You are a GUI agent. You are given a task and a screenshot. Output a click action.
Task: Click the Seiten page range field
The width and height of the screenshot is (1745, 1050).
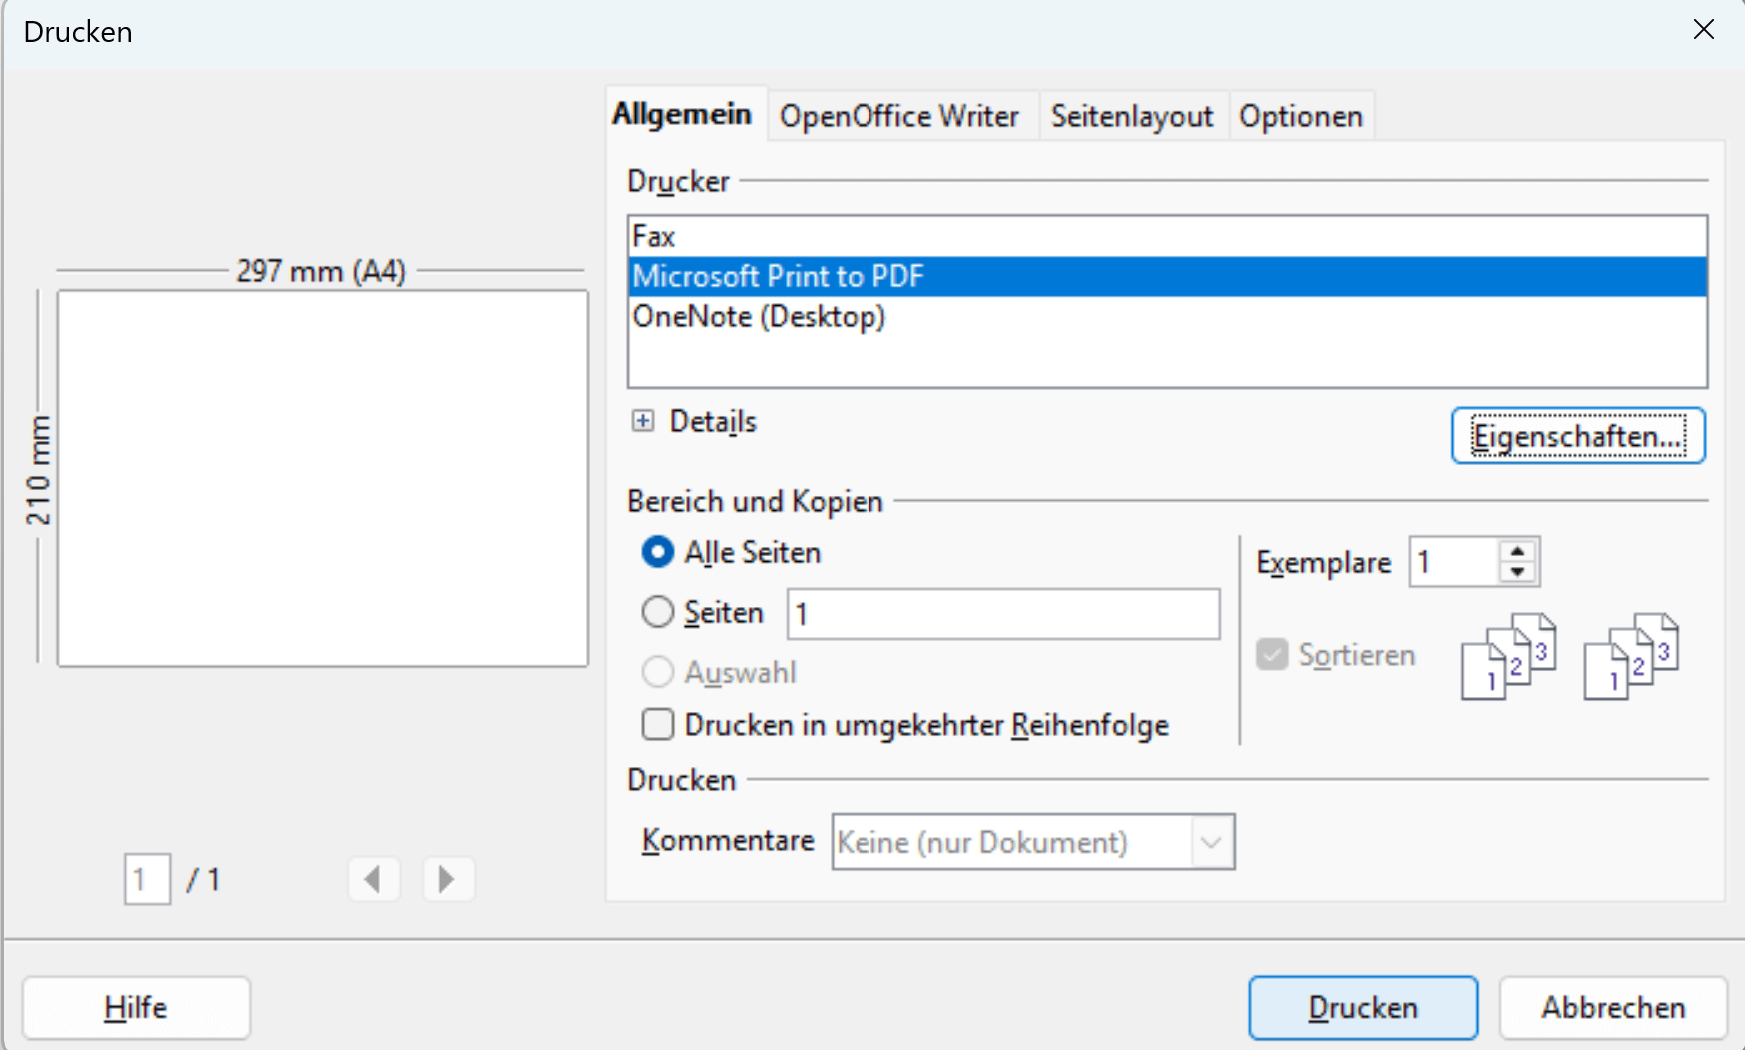click(x=1003, y=614)
